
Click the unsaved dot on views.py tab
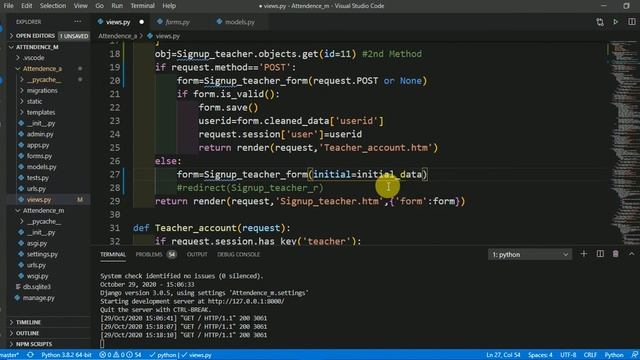pyautogui.click(x=142, y=22)
